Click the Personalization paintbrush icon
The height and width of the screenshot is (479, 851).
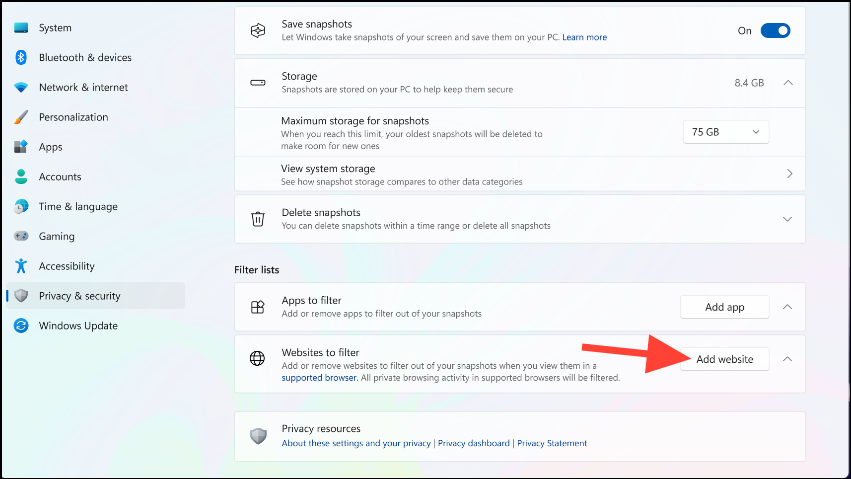tap(21, 117)
